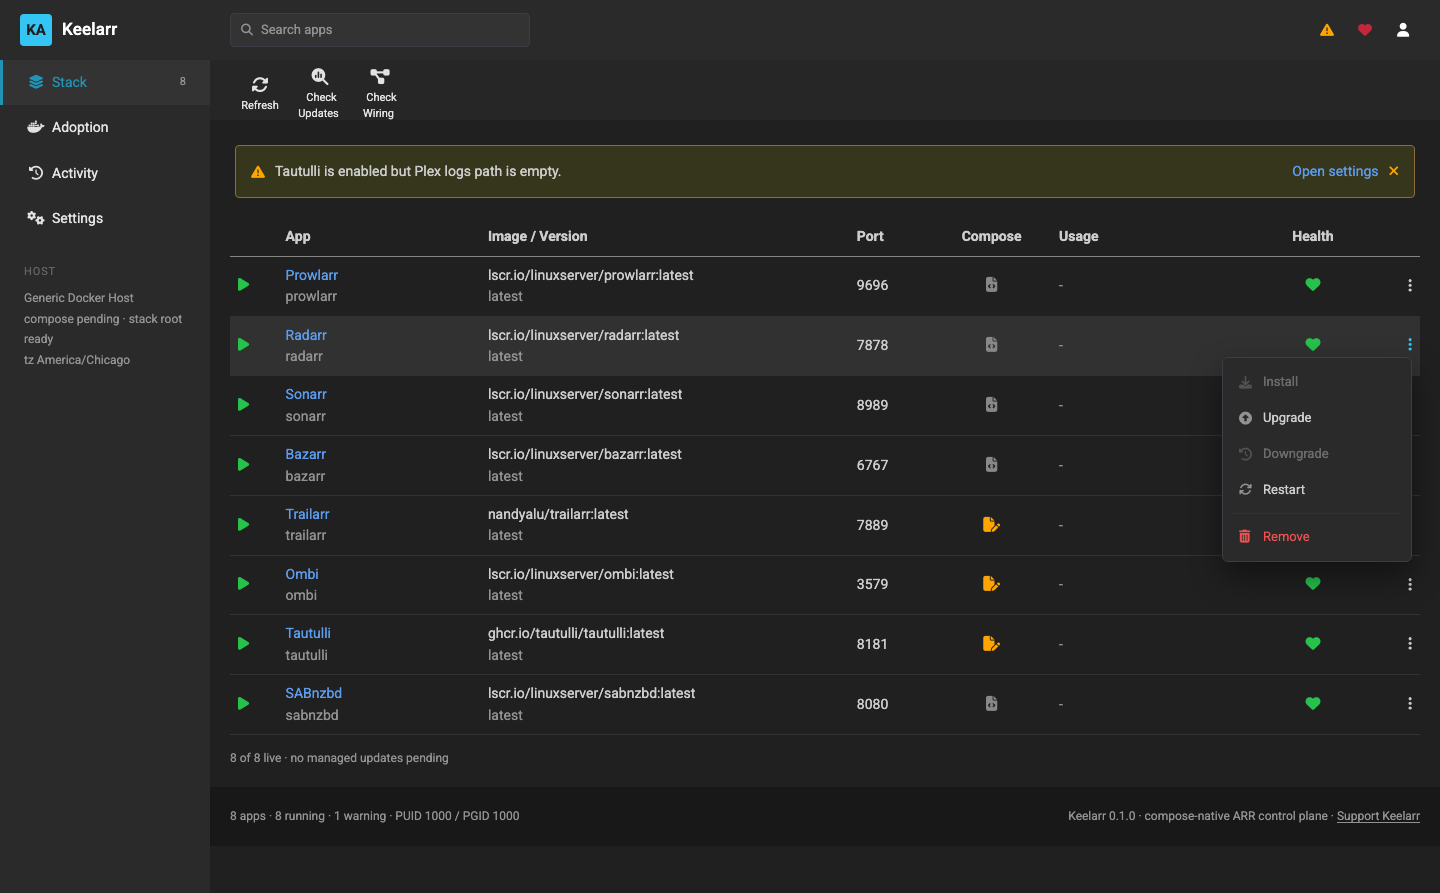
Task: Dismiss the Tautulli warning banner
Action: pos(1394,171)
